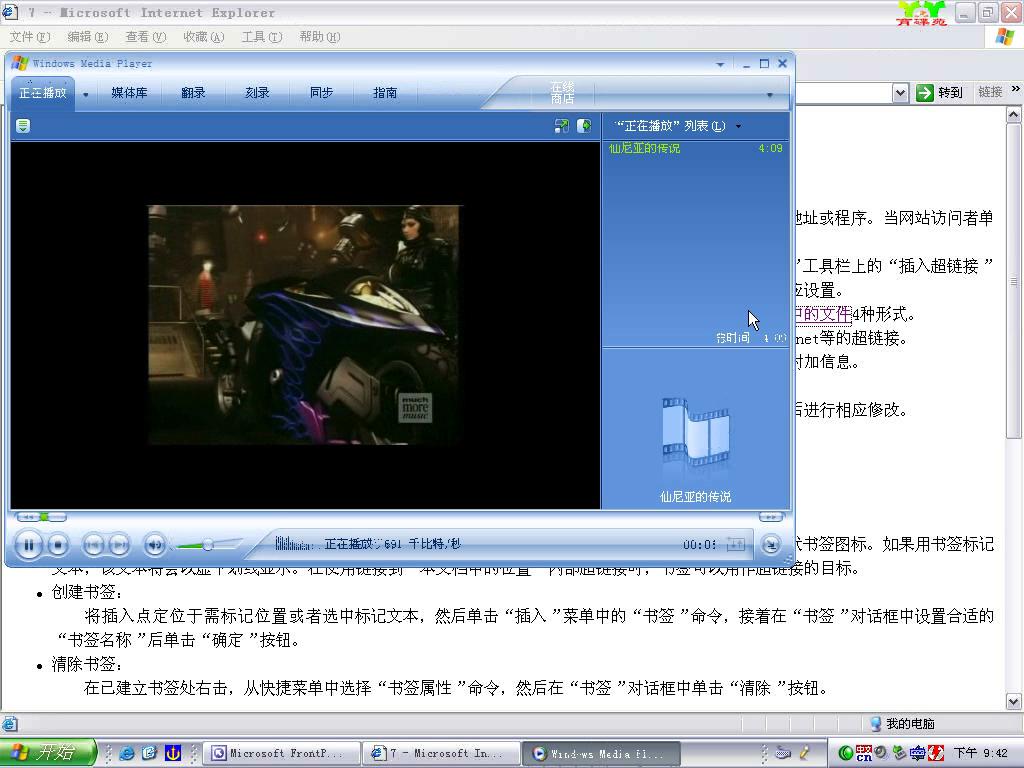Viewport: 1024px width, 768px height.
Task: Switch to the Internet Explorer taskbar button
Action: 441,753
